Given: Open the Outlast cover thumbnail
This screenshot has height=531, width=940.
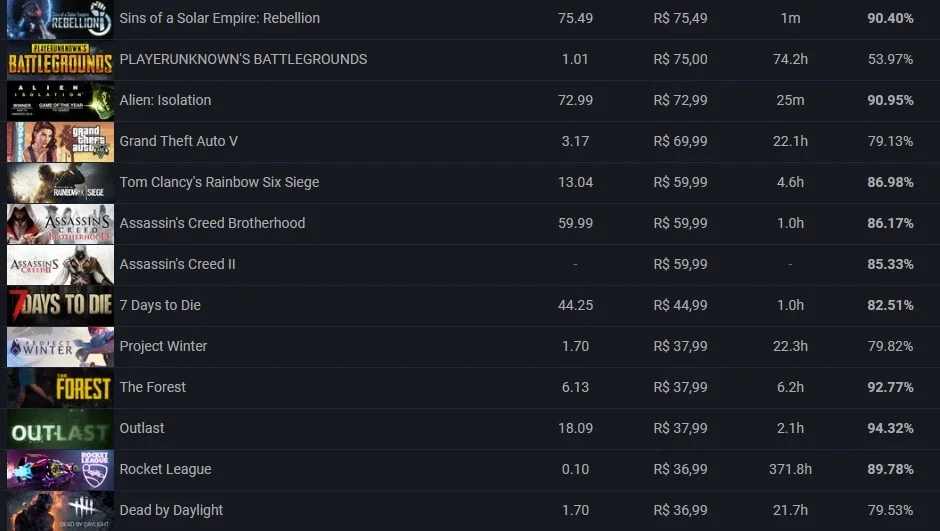Looking at the screenshot, I should [60, 429].
